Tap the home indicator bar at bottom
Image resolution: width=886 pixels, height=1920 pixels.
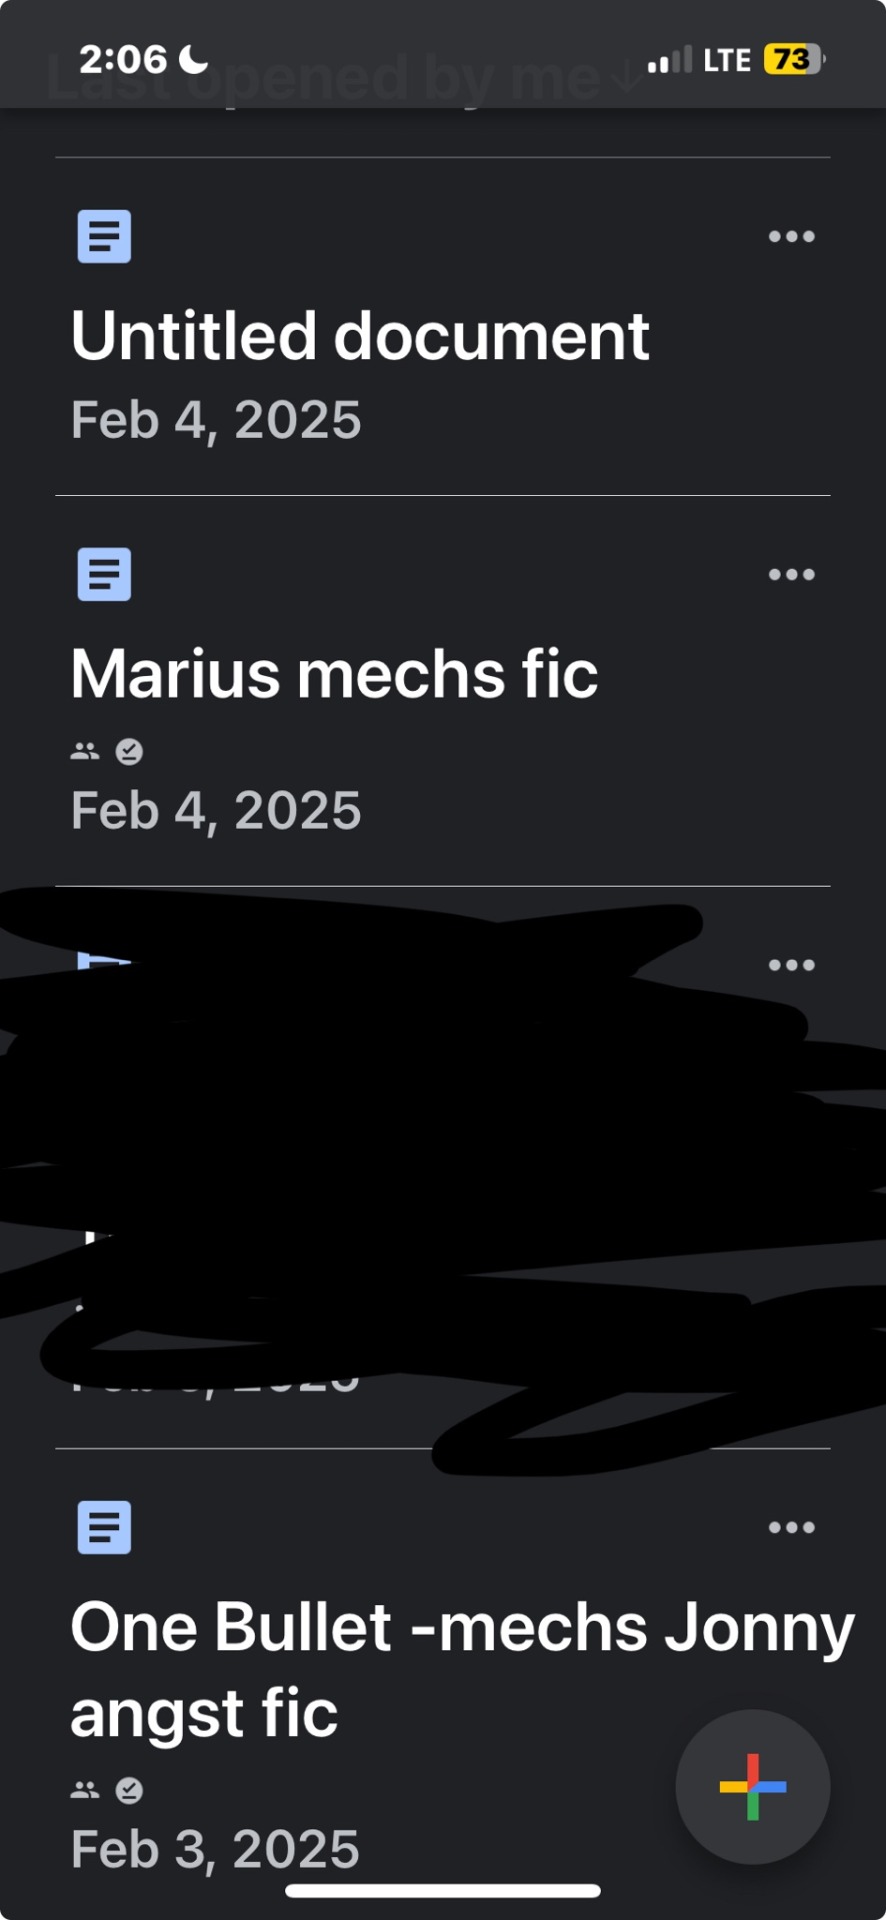click(x=443, y=1891)
